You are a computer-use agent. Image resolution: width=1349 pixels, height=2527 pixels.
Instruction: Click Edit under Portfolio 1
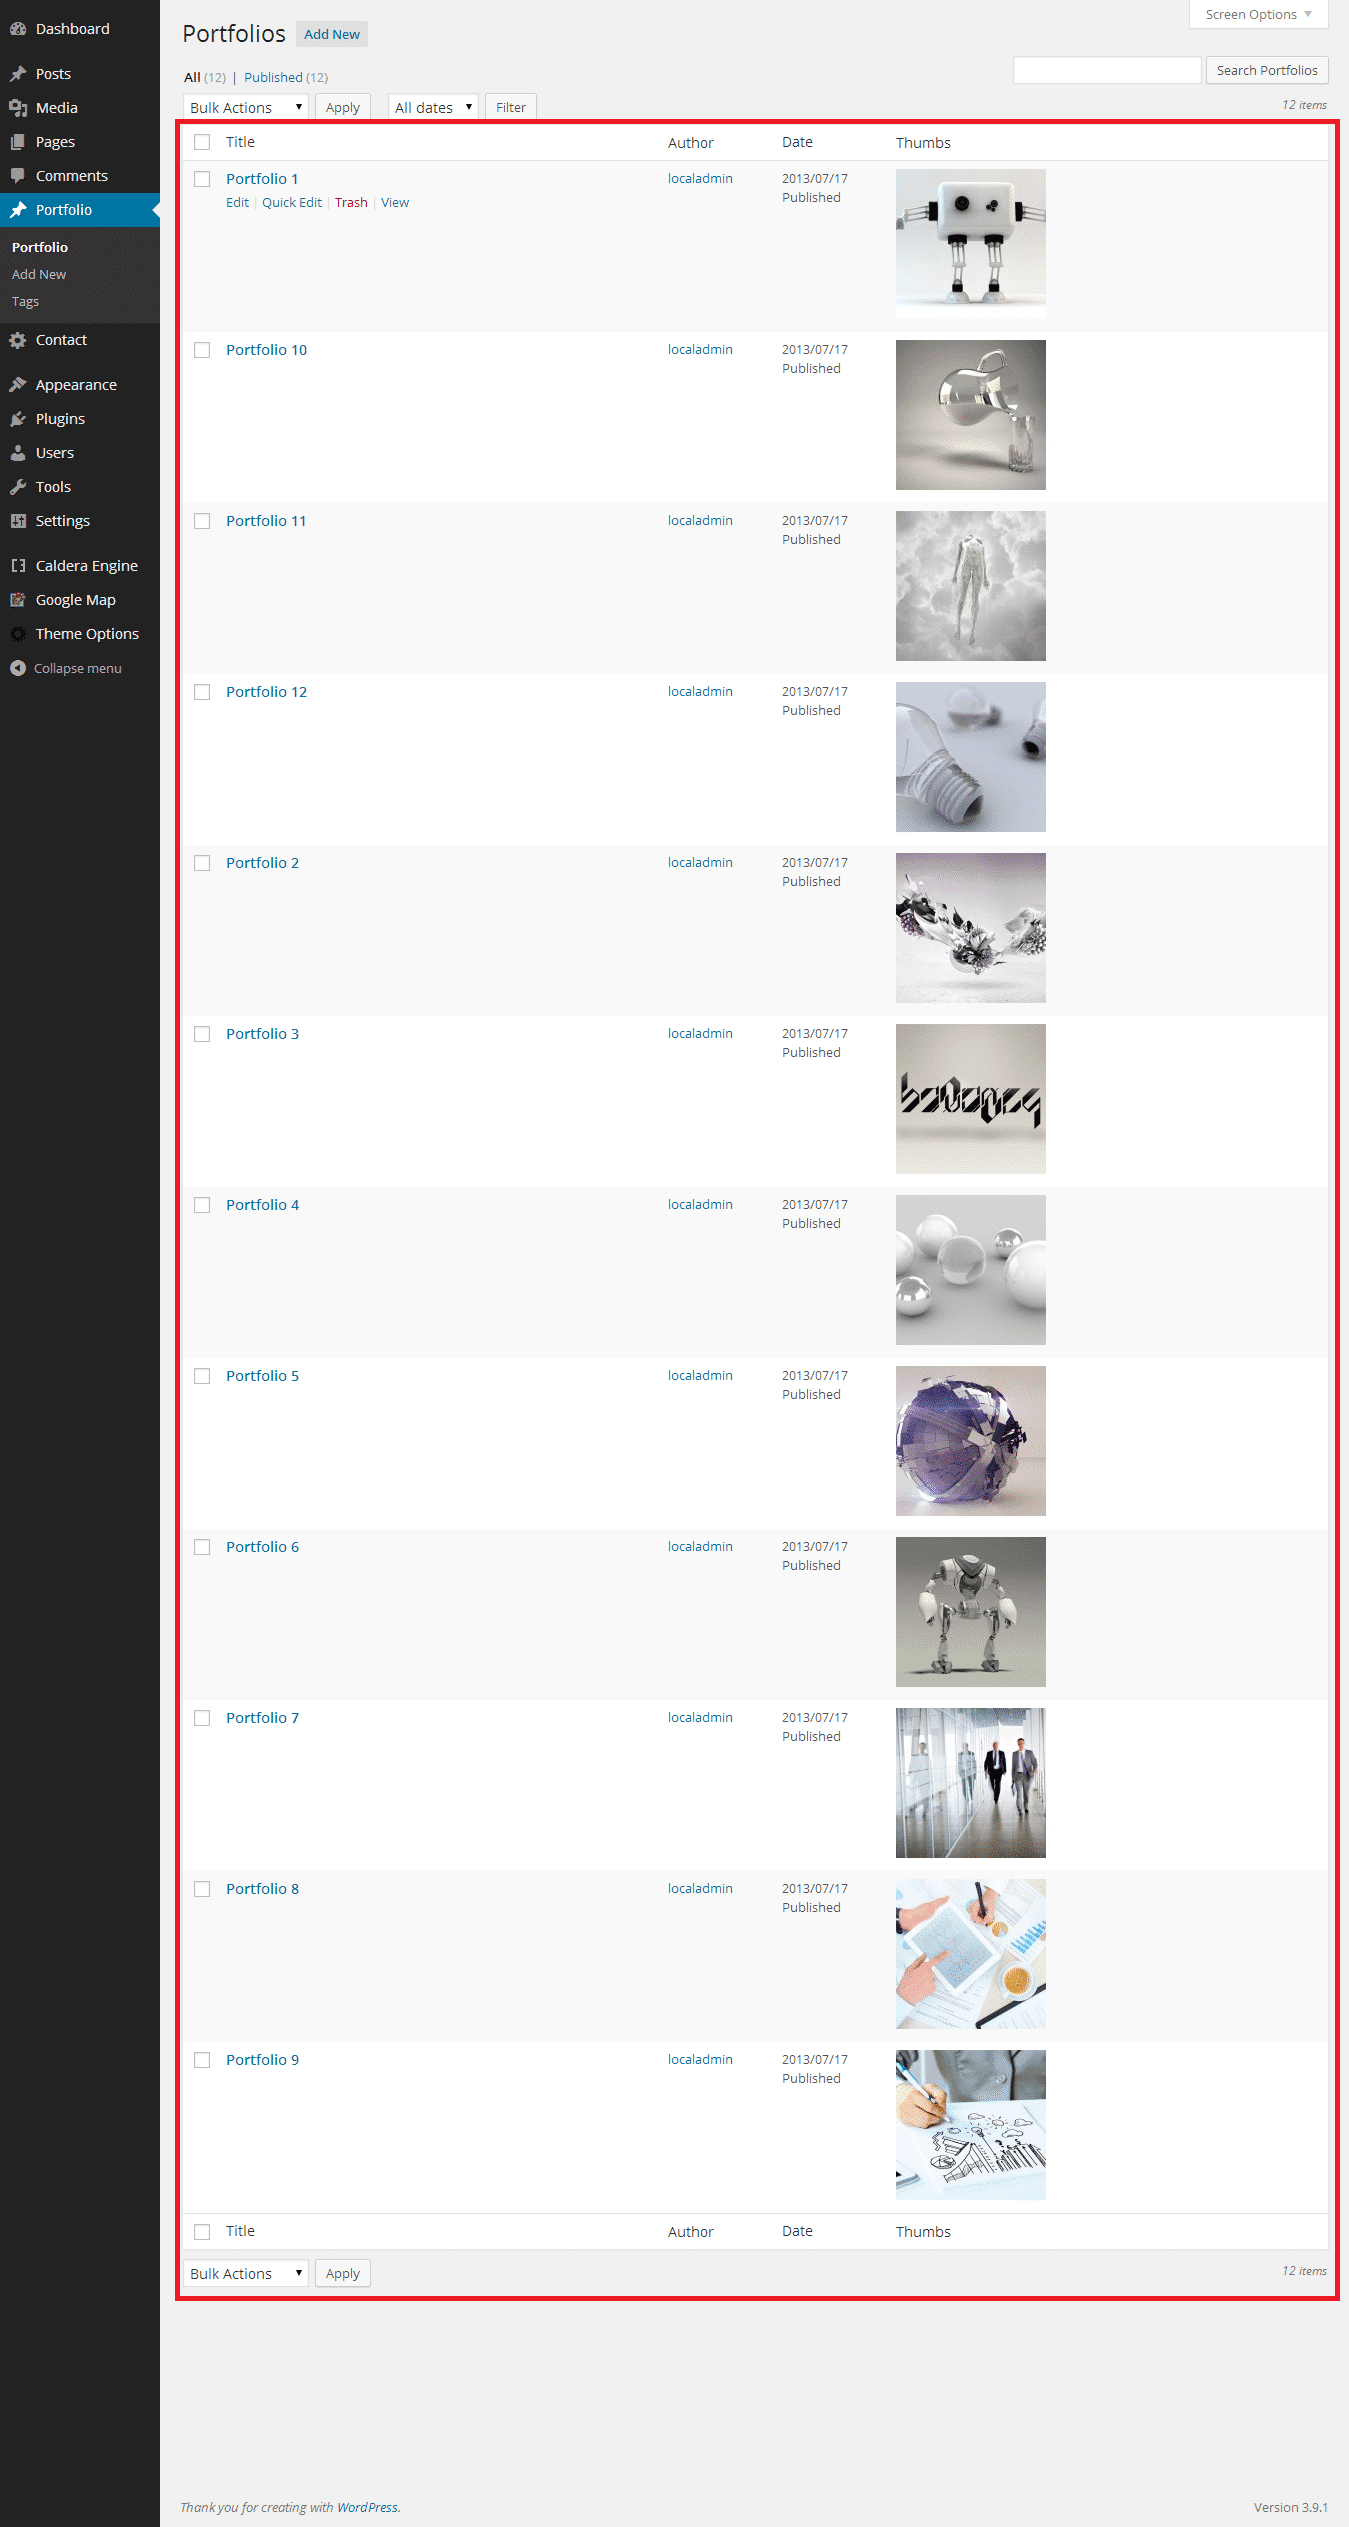click(237, 202)
